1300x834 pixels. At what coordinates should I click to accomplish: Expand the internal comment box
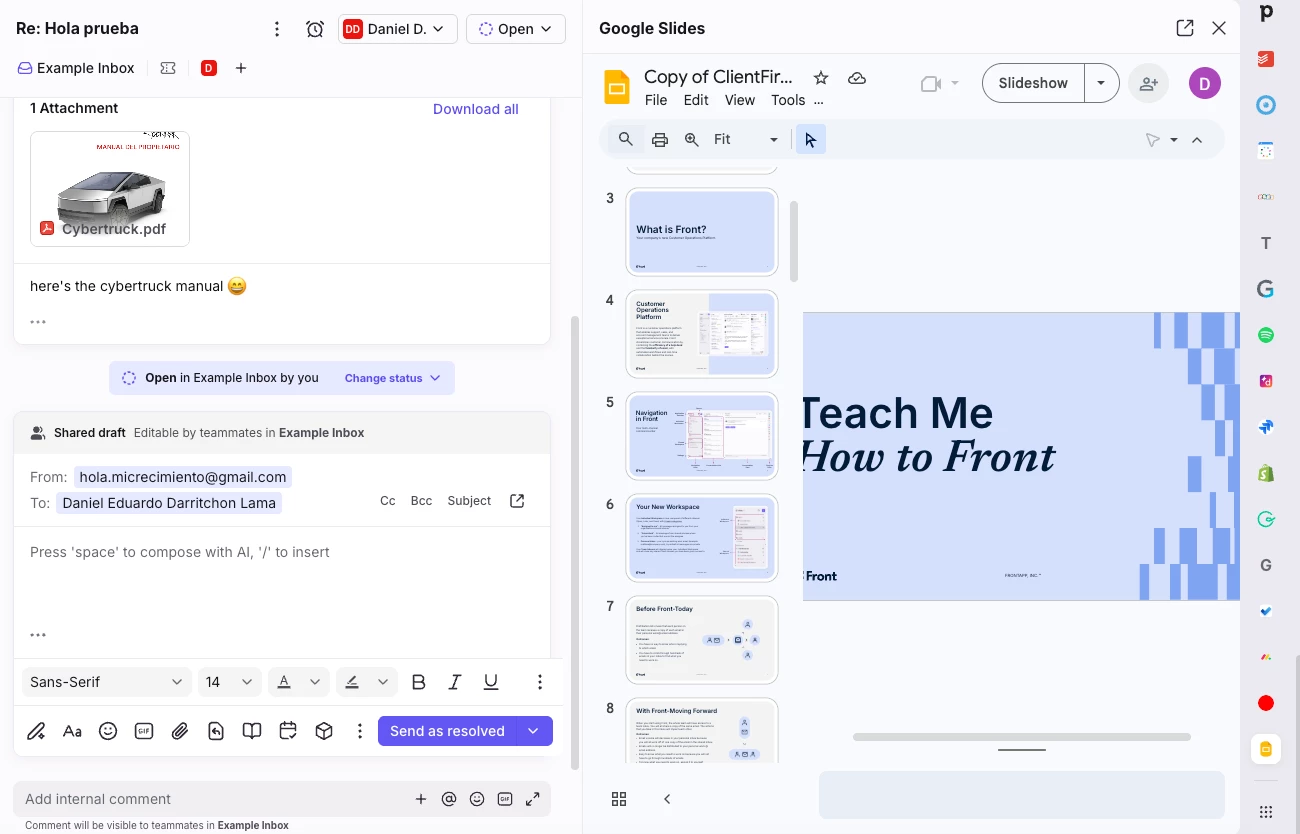coord(533,799)
